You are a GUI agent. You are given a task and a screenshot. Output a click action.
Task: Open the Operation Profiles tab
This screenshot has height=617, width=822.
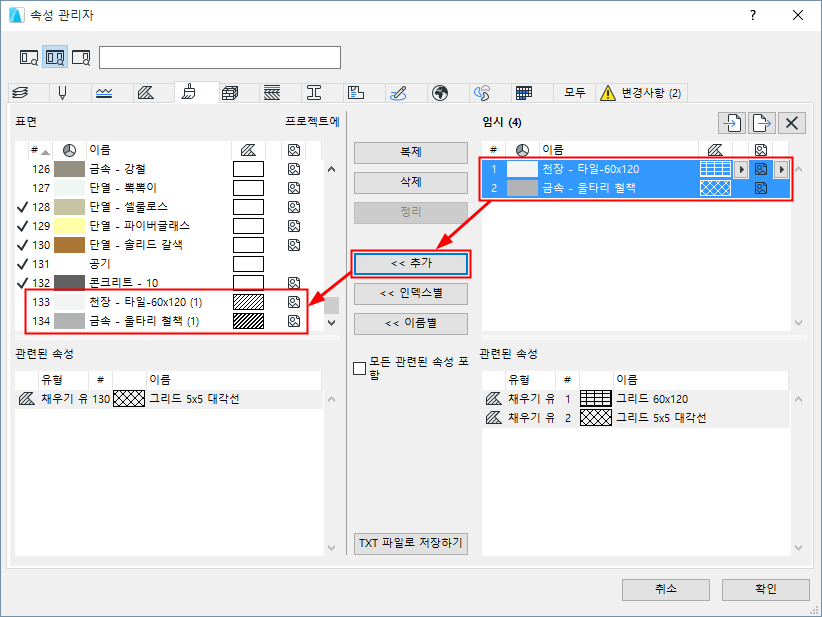tap(482, 93)
